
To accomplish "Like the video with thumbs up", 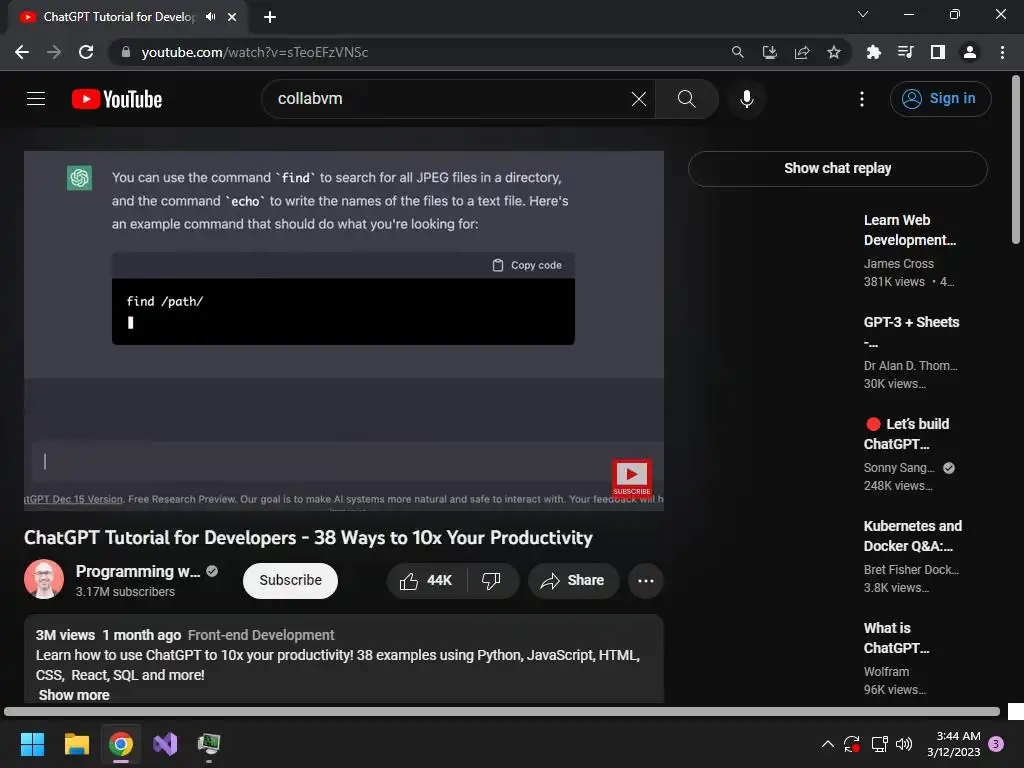I will 426,581.
